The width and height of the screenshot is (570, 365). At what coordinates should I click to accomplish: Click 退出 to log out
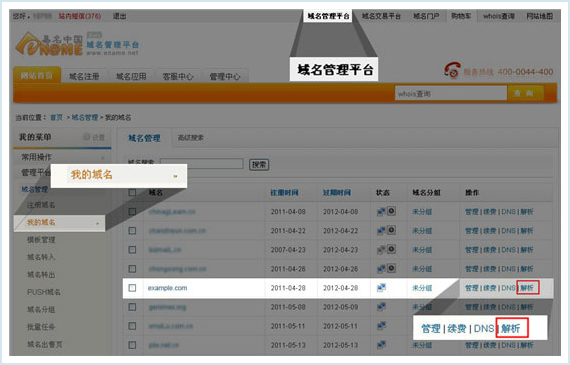[x=119, y=16]
